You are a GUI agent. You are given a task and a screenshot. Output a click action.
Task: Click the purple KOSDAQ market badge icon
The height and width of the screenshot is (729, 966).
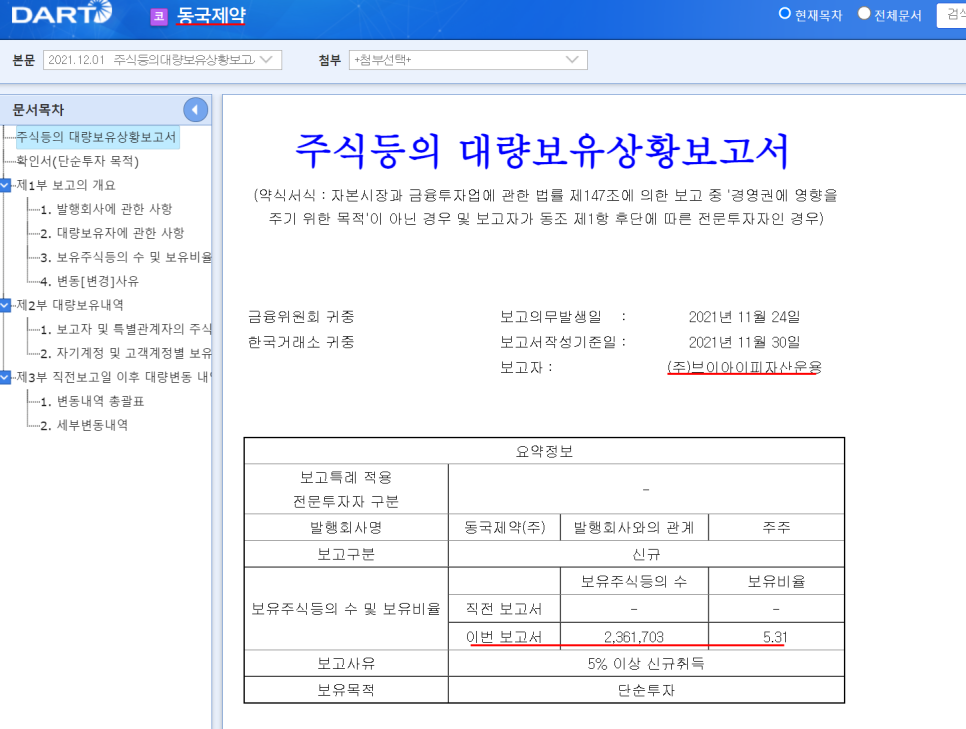pos(159,16)
